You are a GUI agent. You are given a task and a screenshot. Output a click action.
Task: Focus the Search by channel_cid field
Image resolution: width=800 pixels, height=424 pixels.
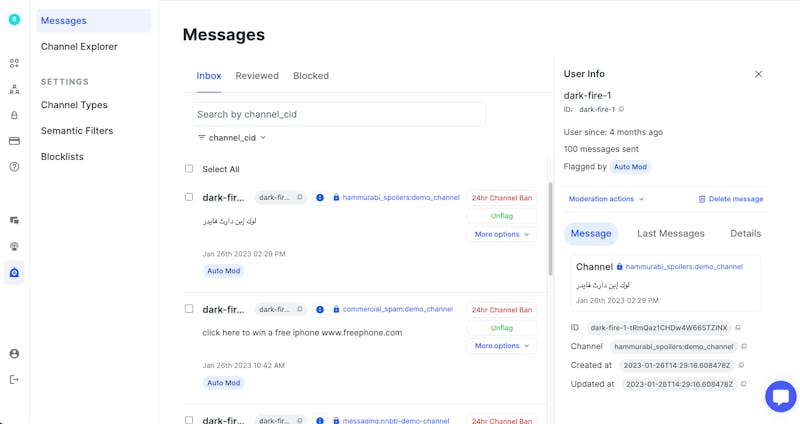338,114
